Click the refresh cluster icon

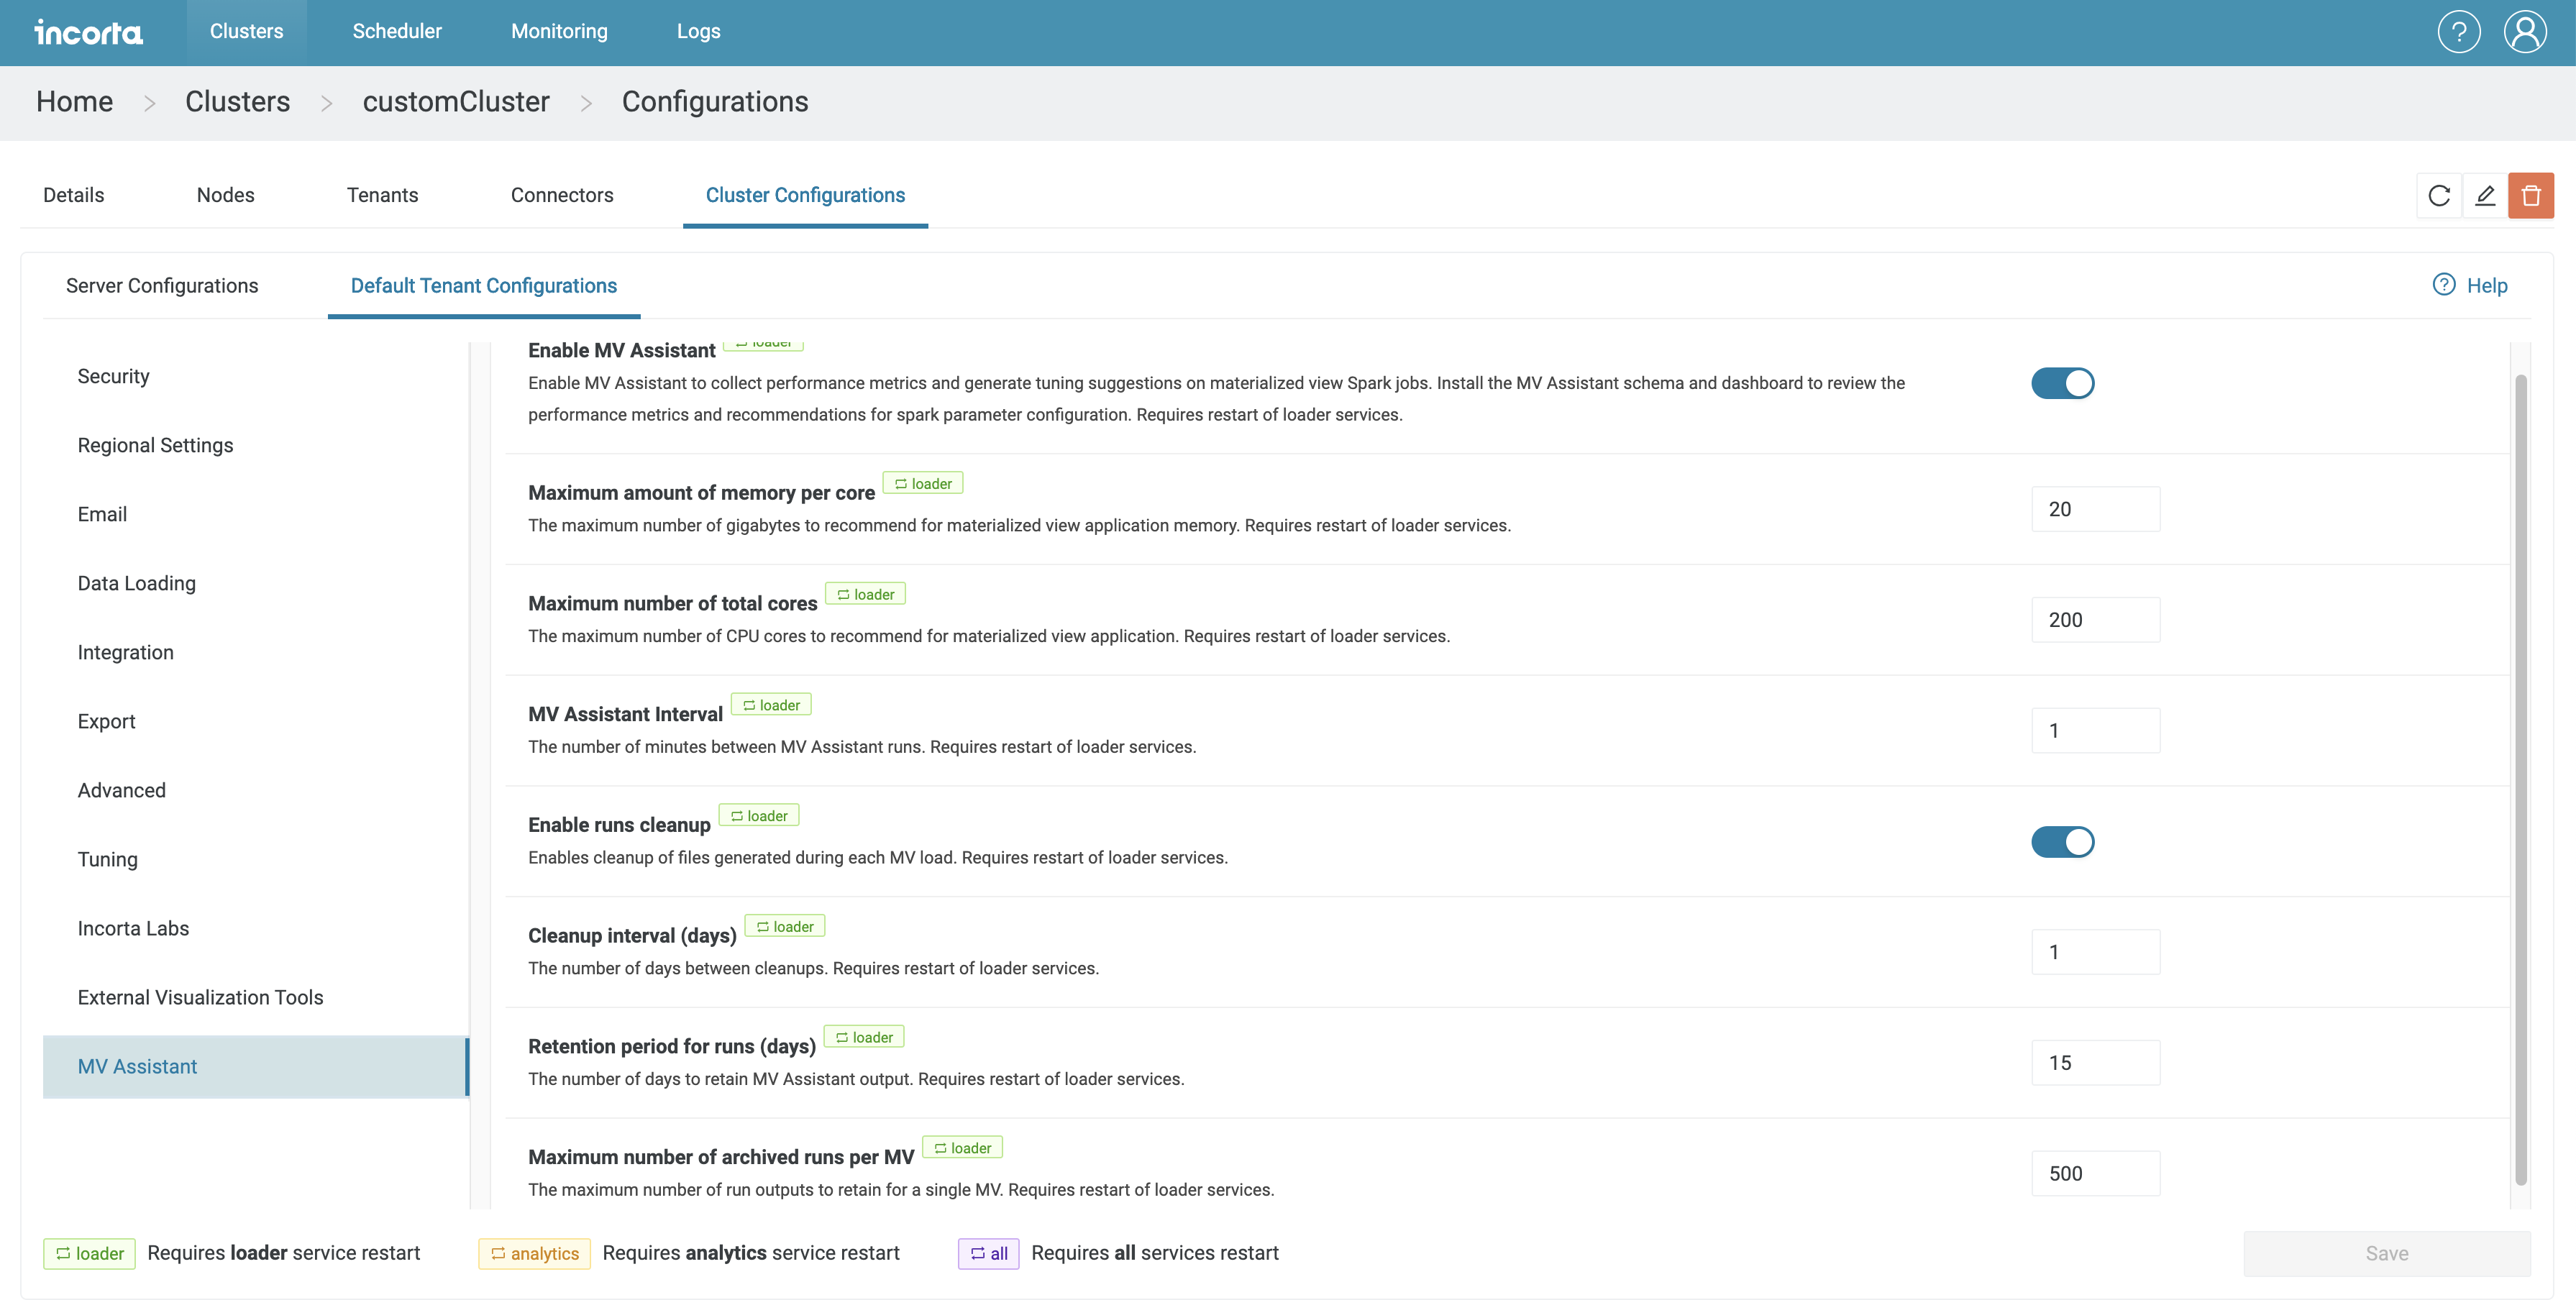(2439, 195)
